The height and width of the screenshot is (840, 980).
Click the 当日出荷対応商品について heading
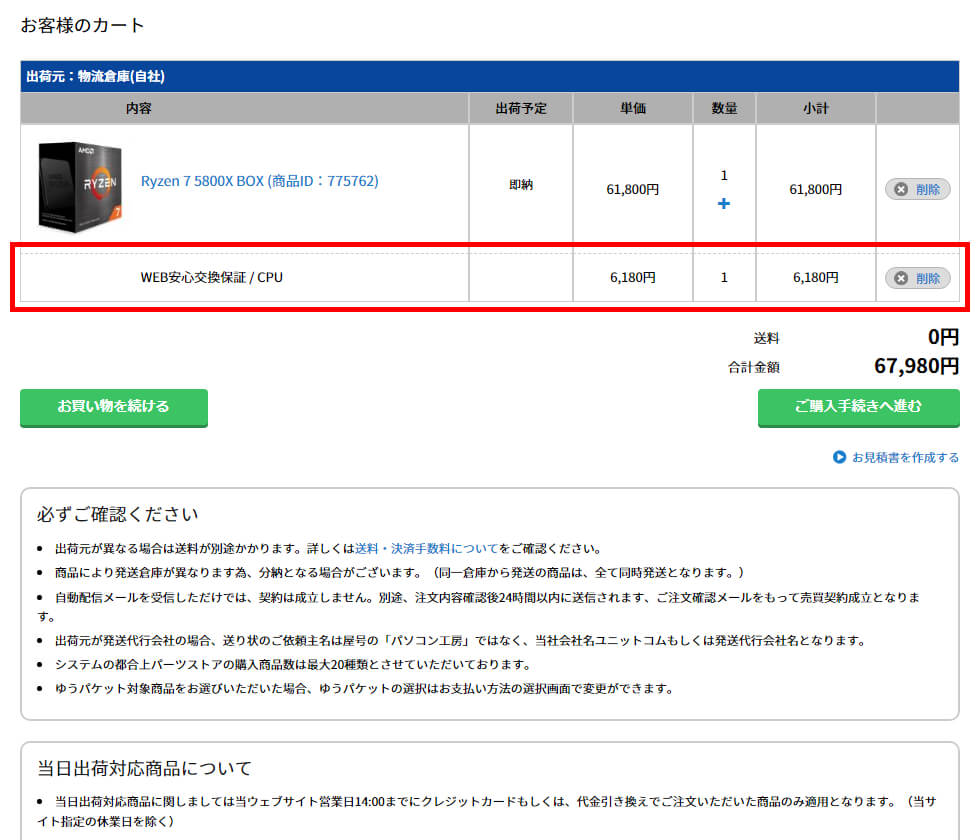[144, 768]
